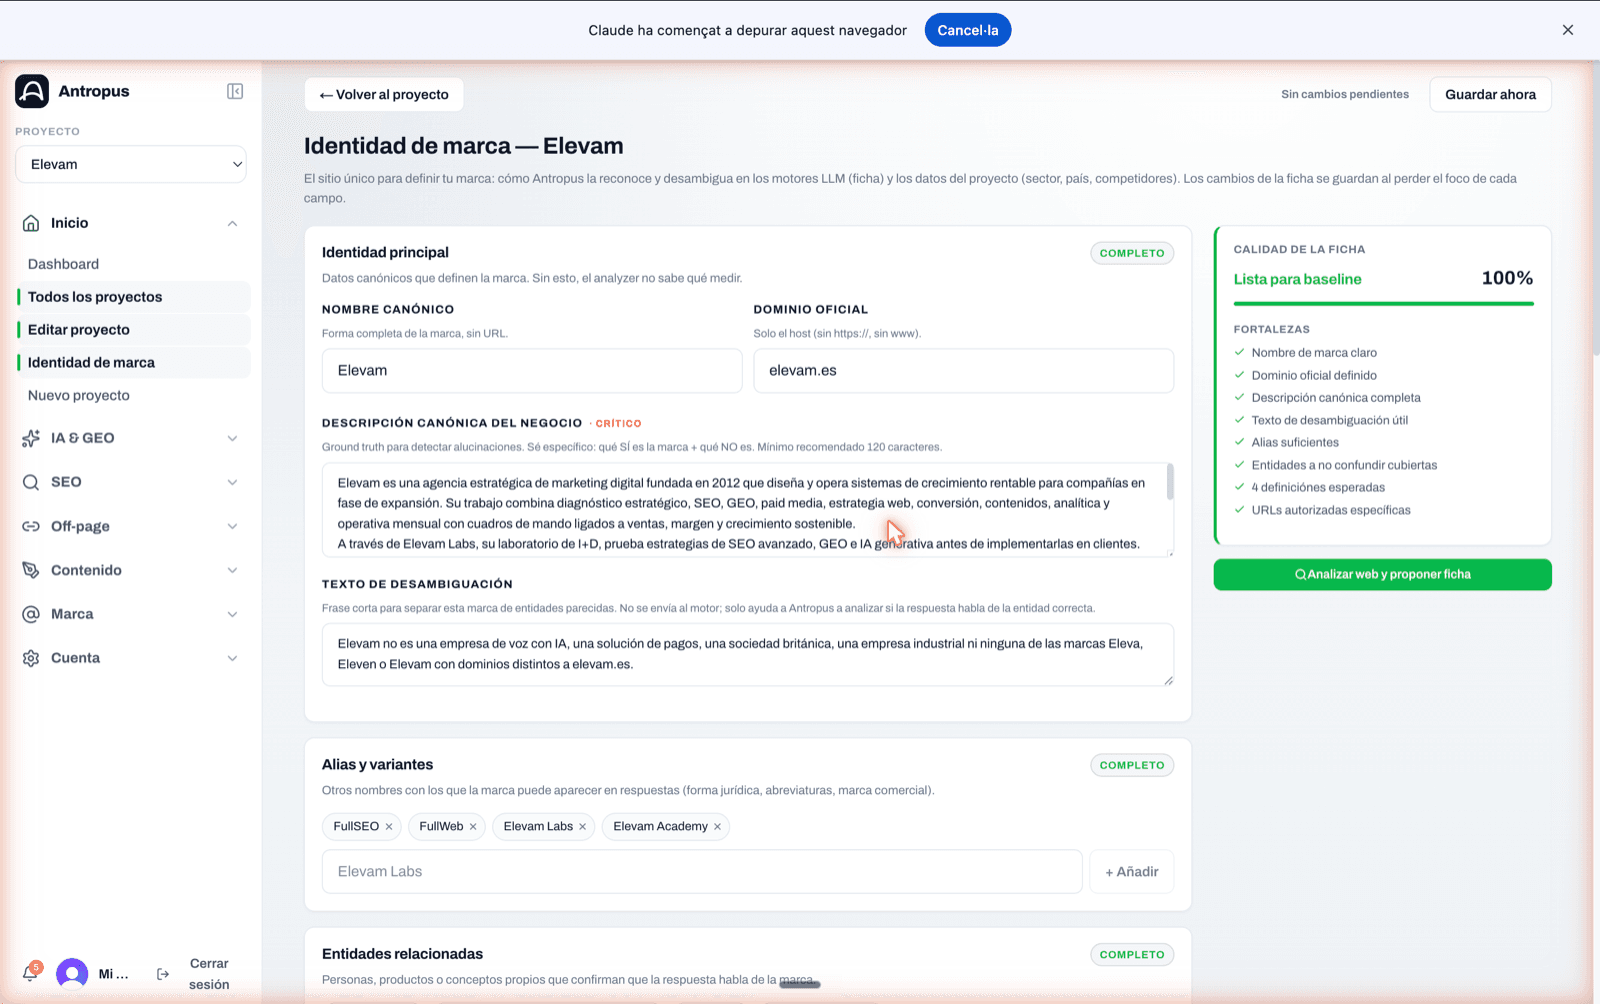Expand the Contenido section chevron
1600x1004 pixels.
[232, 570]
